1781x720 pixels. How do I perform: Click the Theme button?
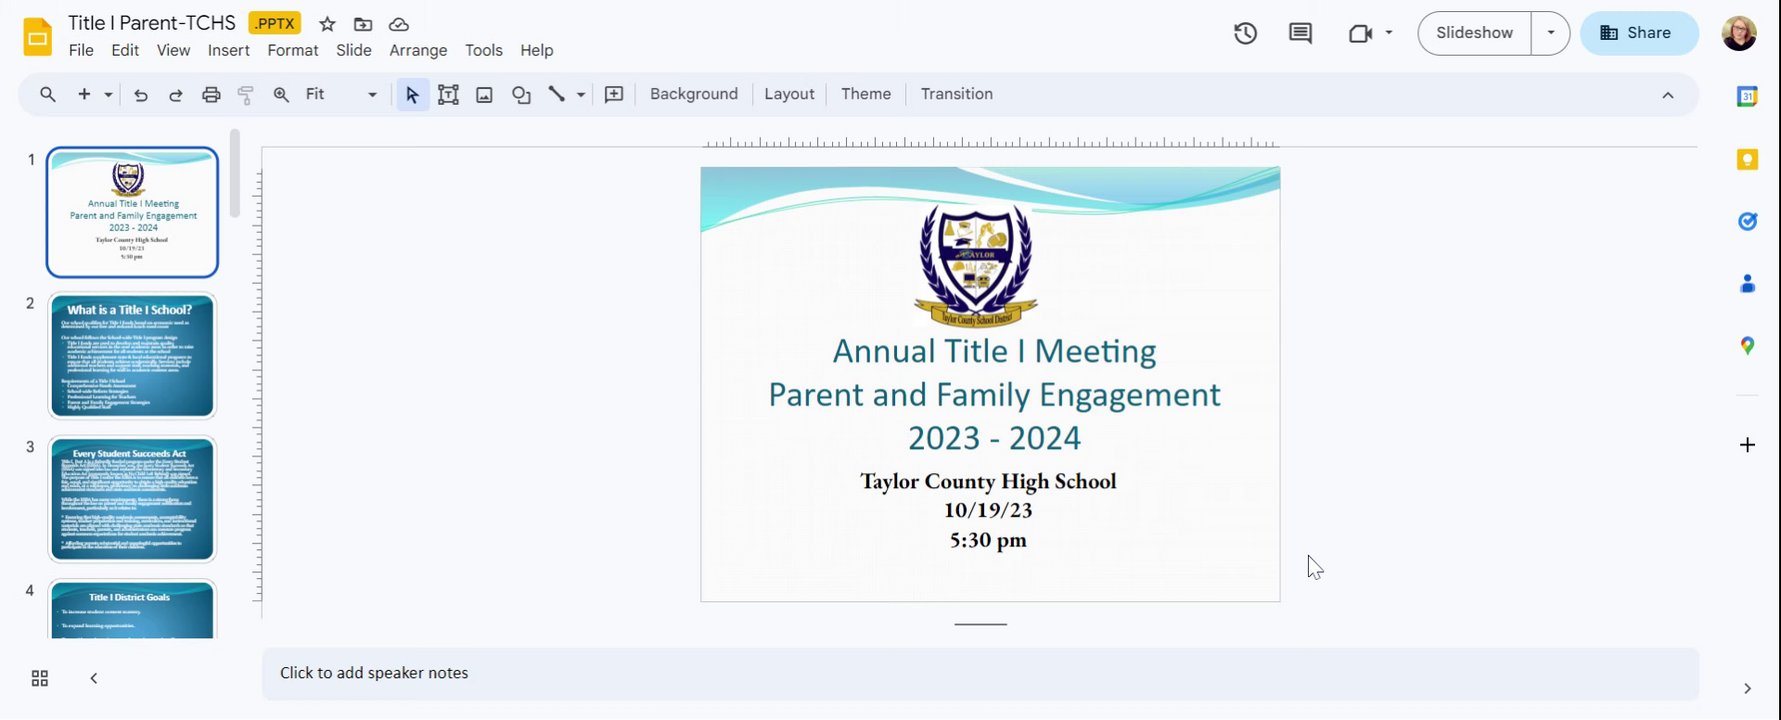(x=866, y=94)
